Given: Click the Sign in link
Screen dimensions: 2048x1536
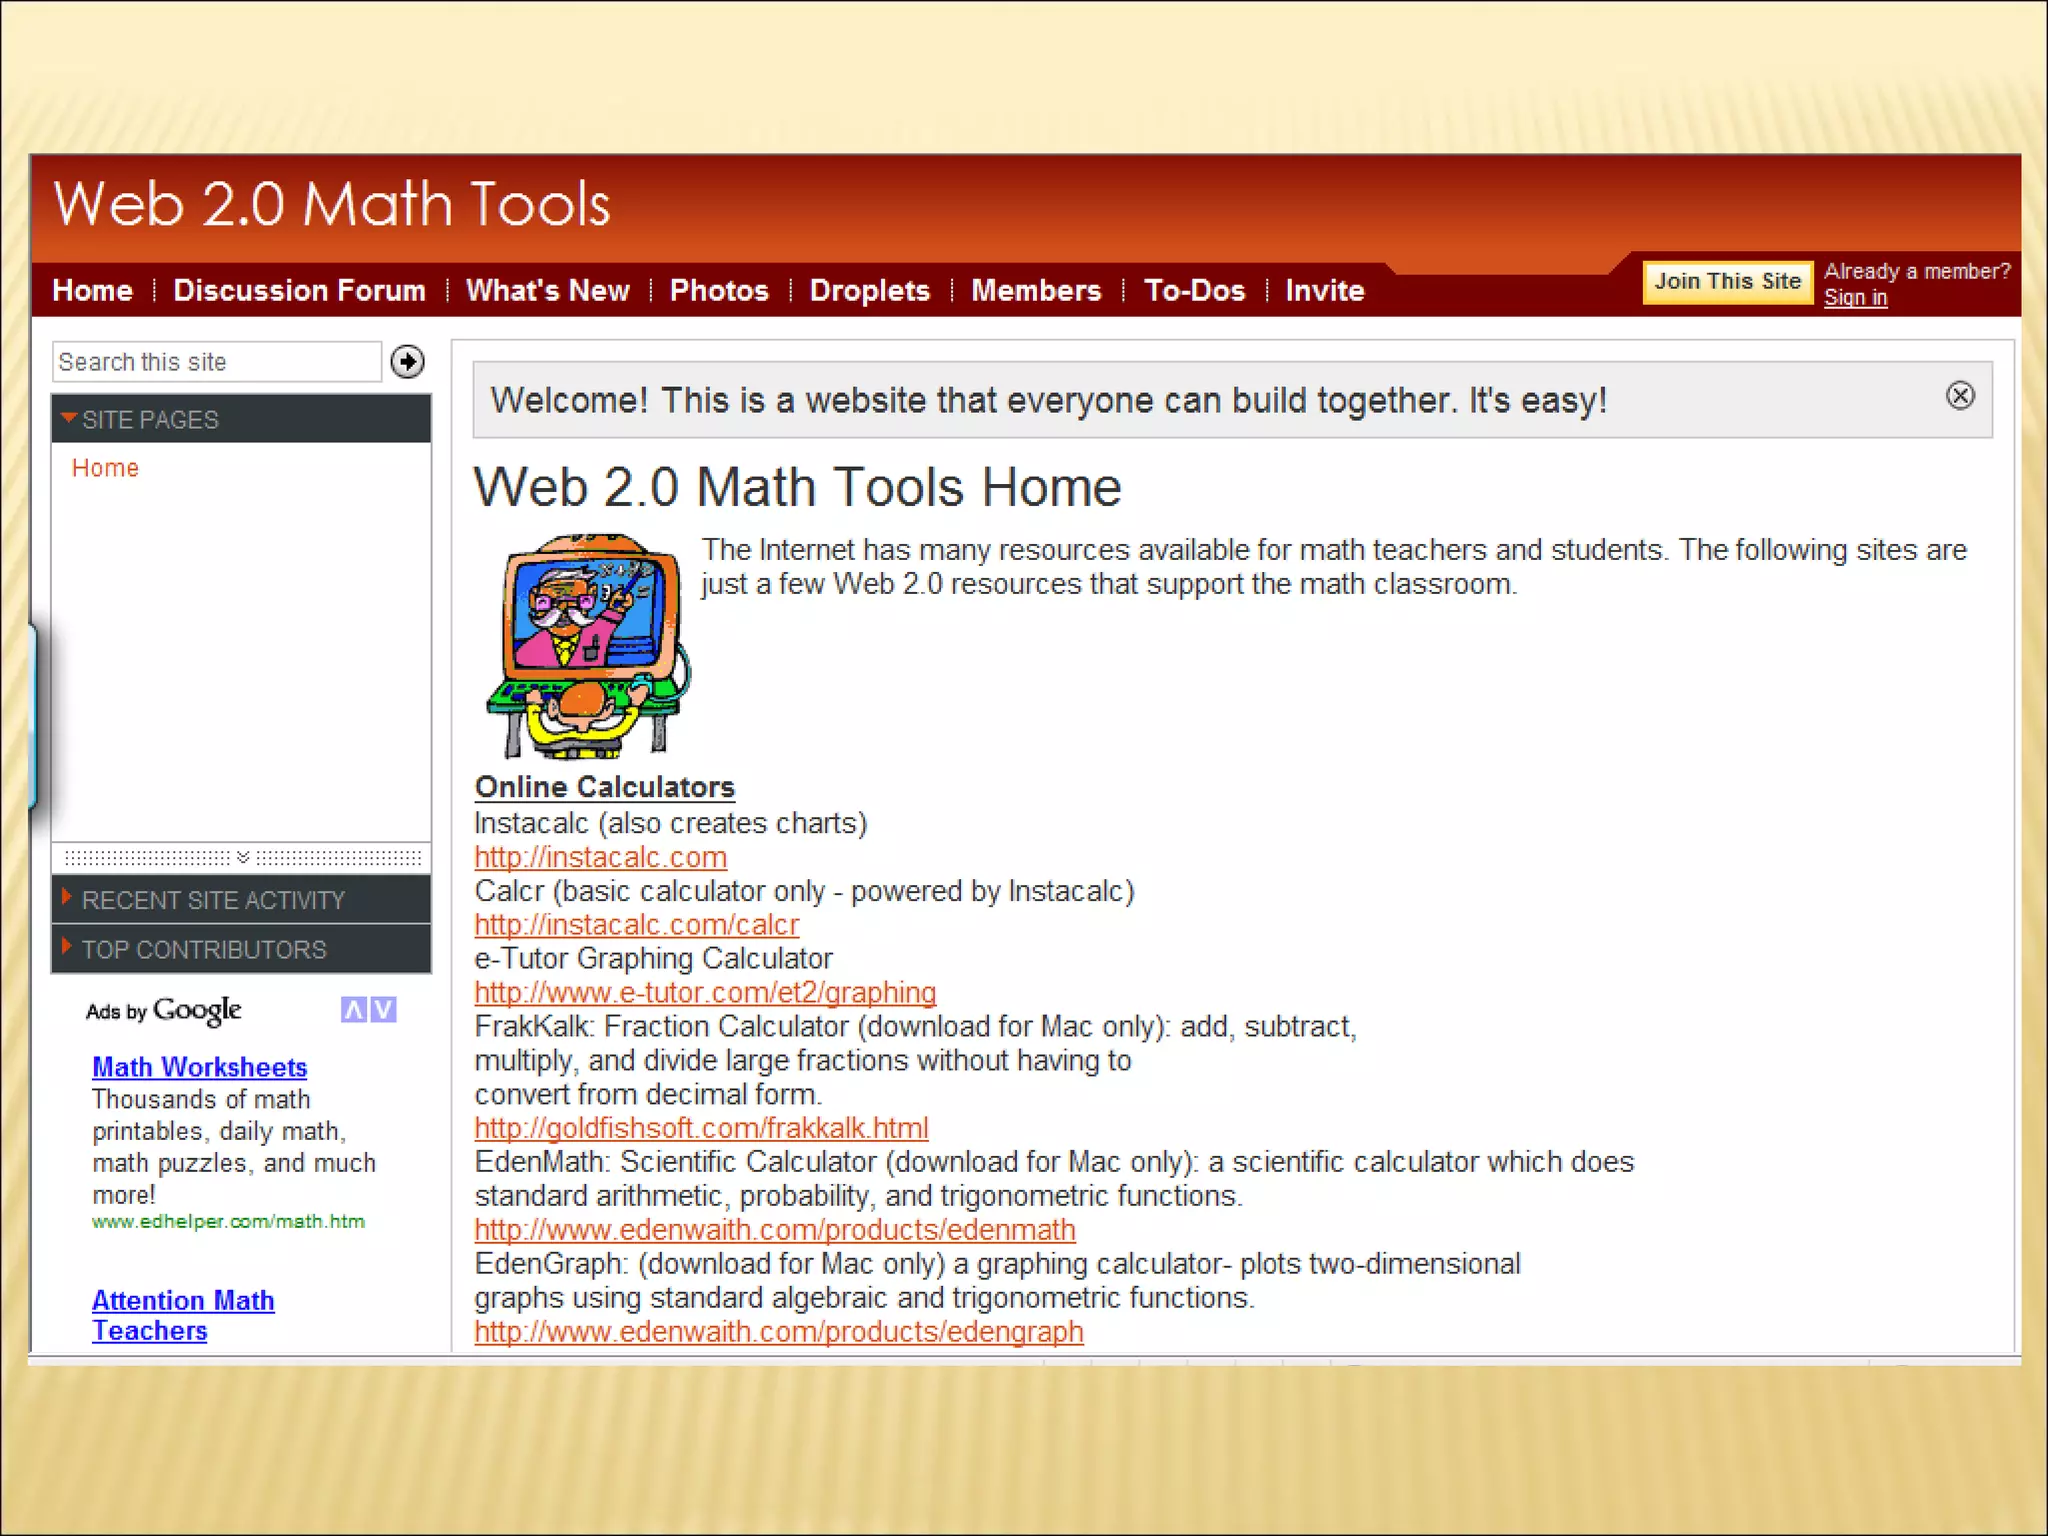Looking at the screenshot, I should (x=1854, y=298).
